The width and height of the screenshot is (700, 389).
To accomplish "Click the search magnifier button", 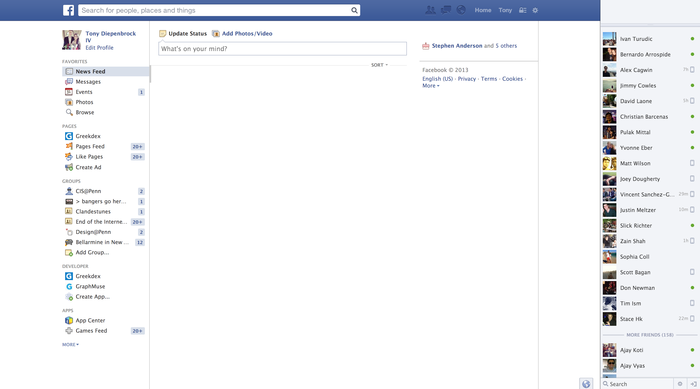I will pos(354,10).
